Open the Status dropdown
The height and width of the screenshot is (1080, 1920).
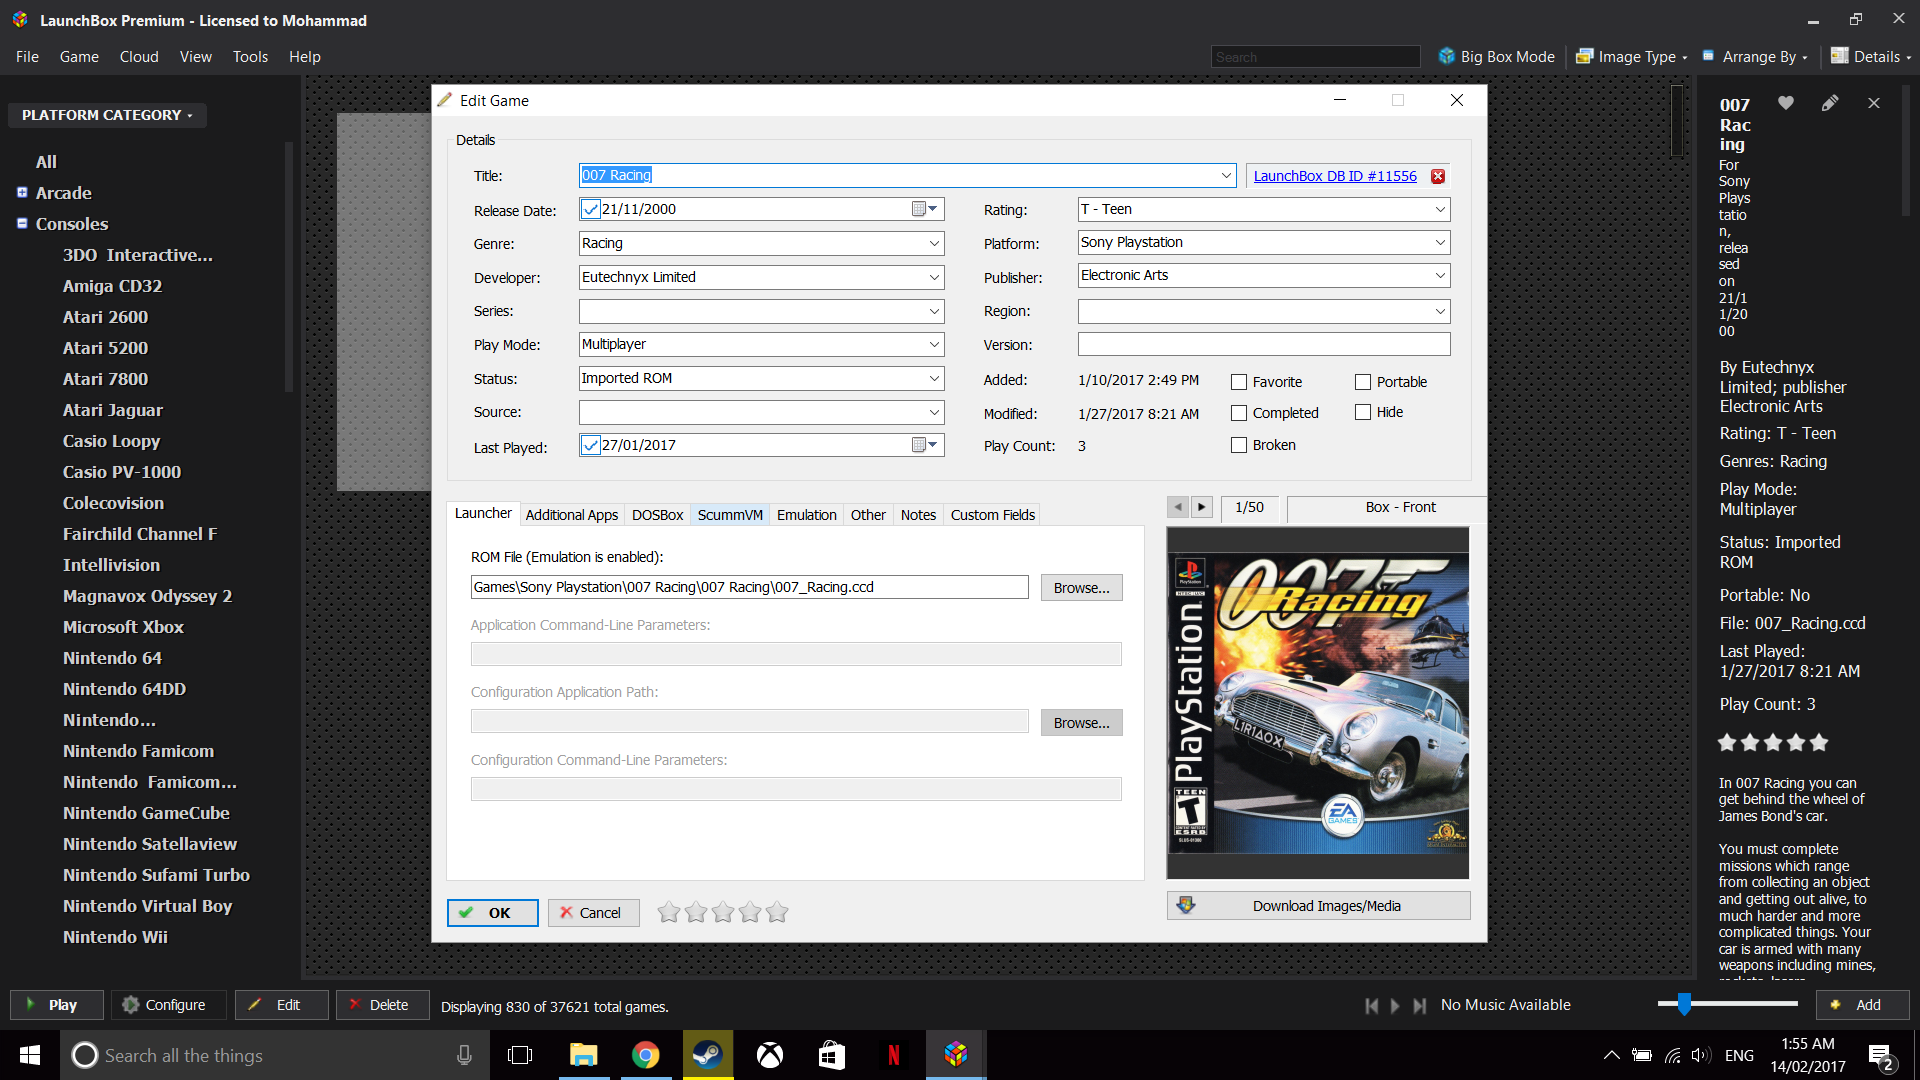[934, 378]
